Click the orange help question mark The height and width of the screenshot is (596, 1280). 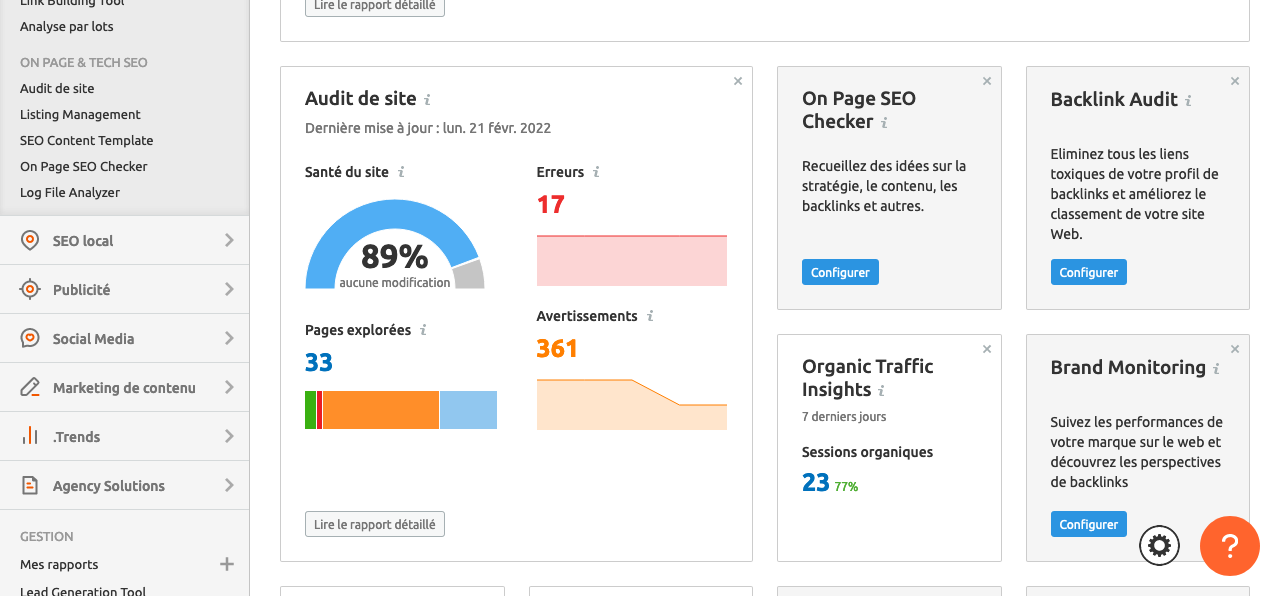[1229, 546]
